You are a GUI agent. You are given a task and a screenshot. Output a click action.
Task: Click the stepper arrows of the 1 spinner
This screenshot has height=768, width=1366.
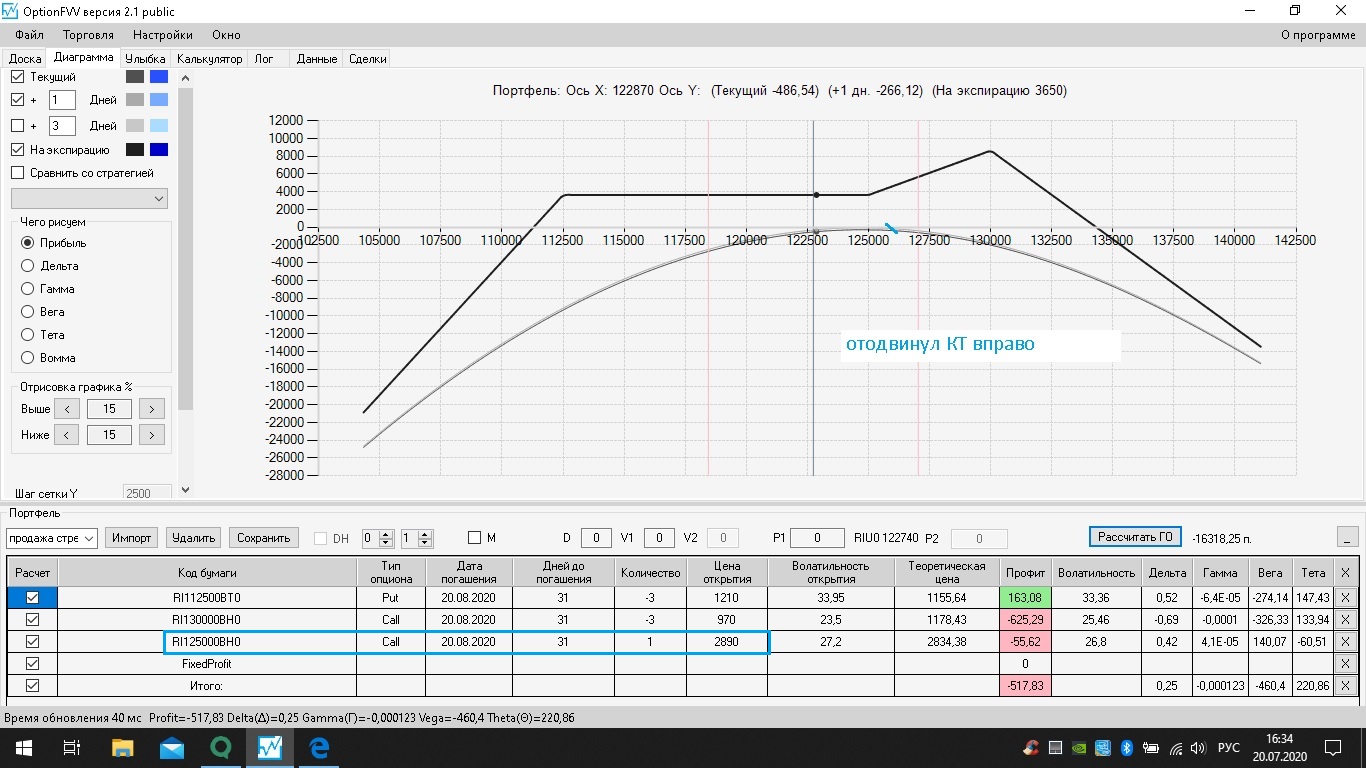tap(425, 538)
